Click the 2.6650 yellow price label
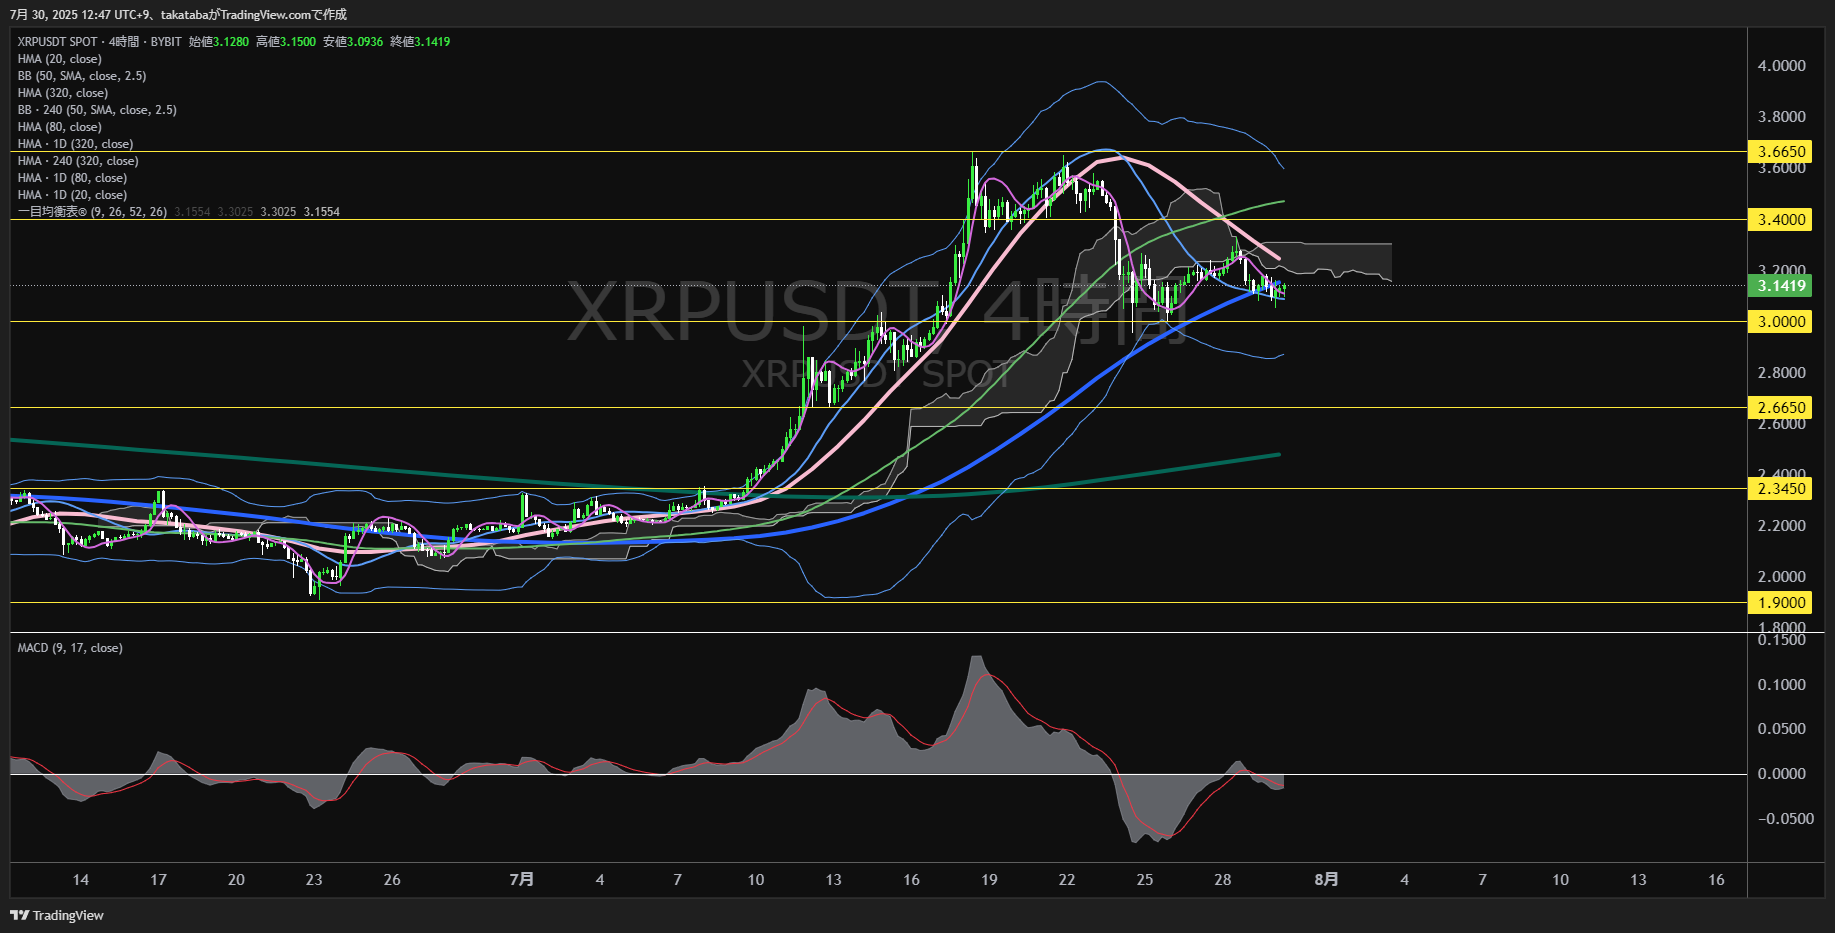Image resolution: width=1835 pixels, height=933 pixels. pyautogui.click(x=1782, y=408)
